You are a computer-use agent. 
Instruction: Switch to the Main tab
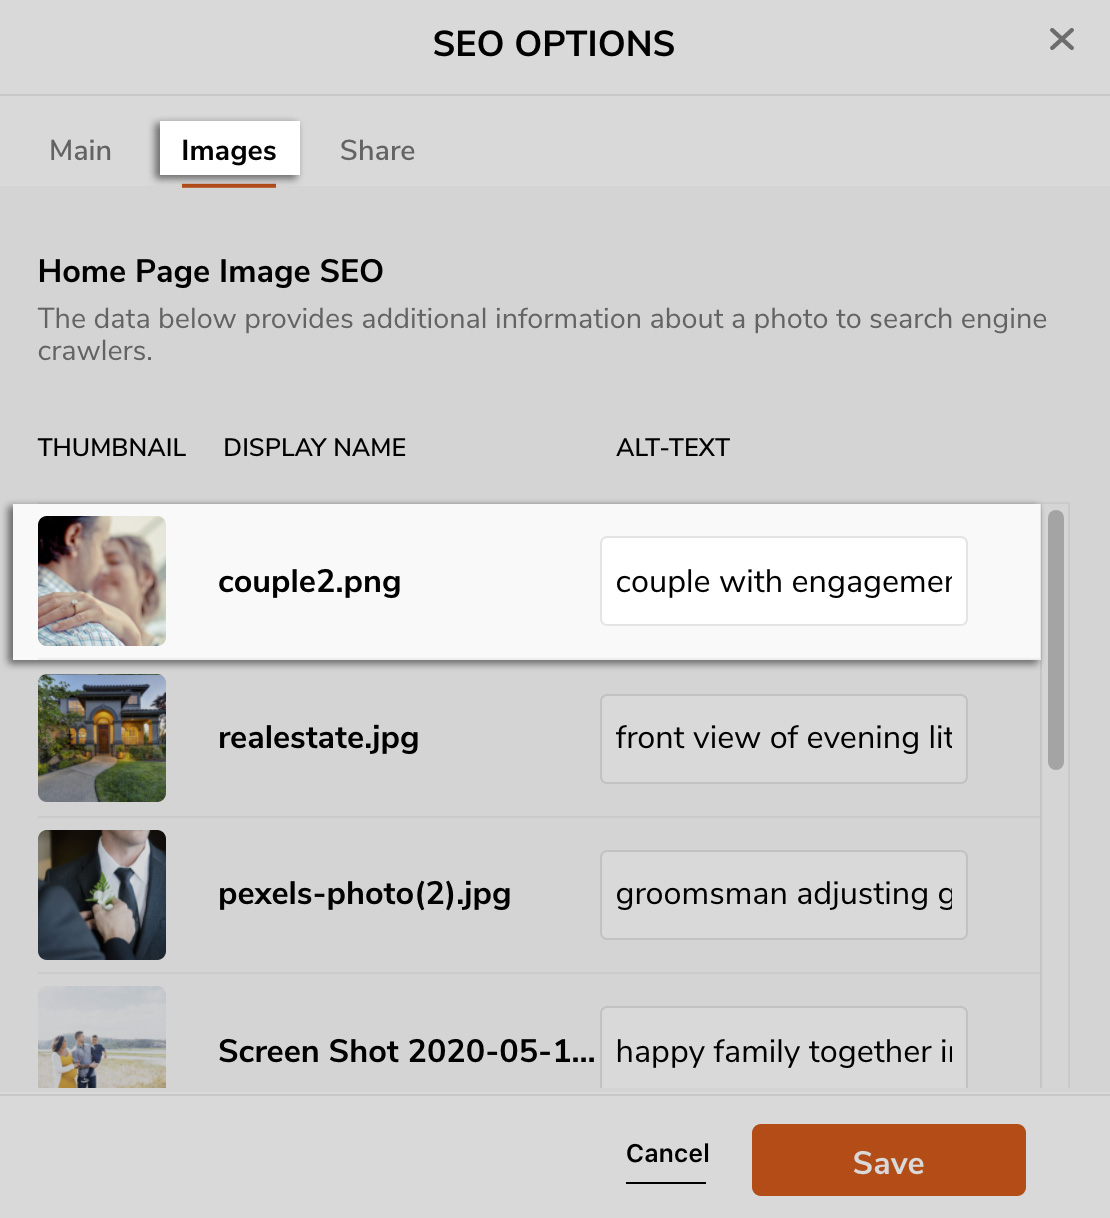(80, 150)
